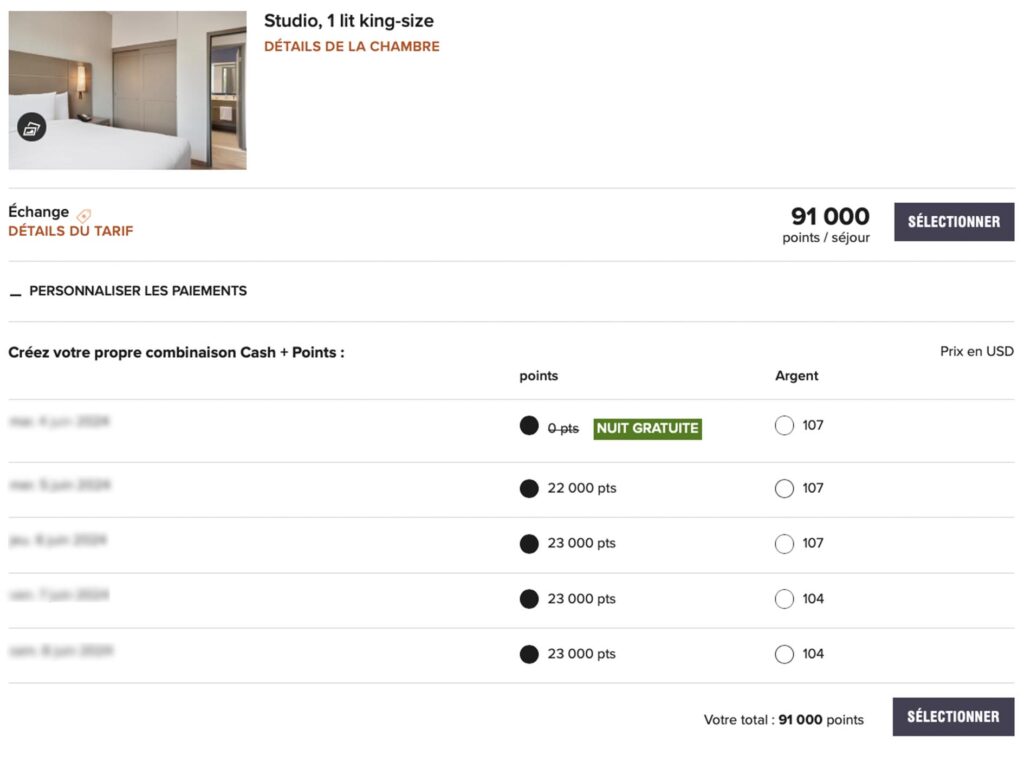Screen dimensions: 1024x768
Task: Collapse the Personnaliser les paiements section
Action: pyautogui.click(x=16, y=292)
